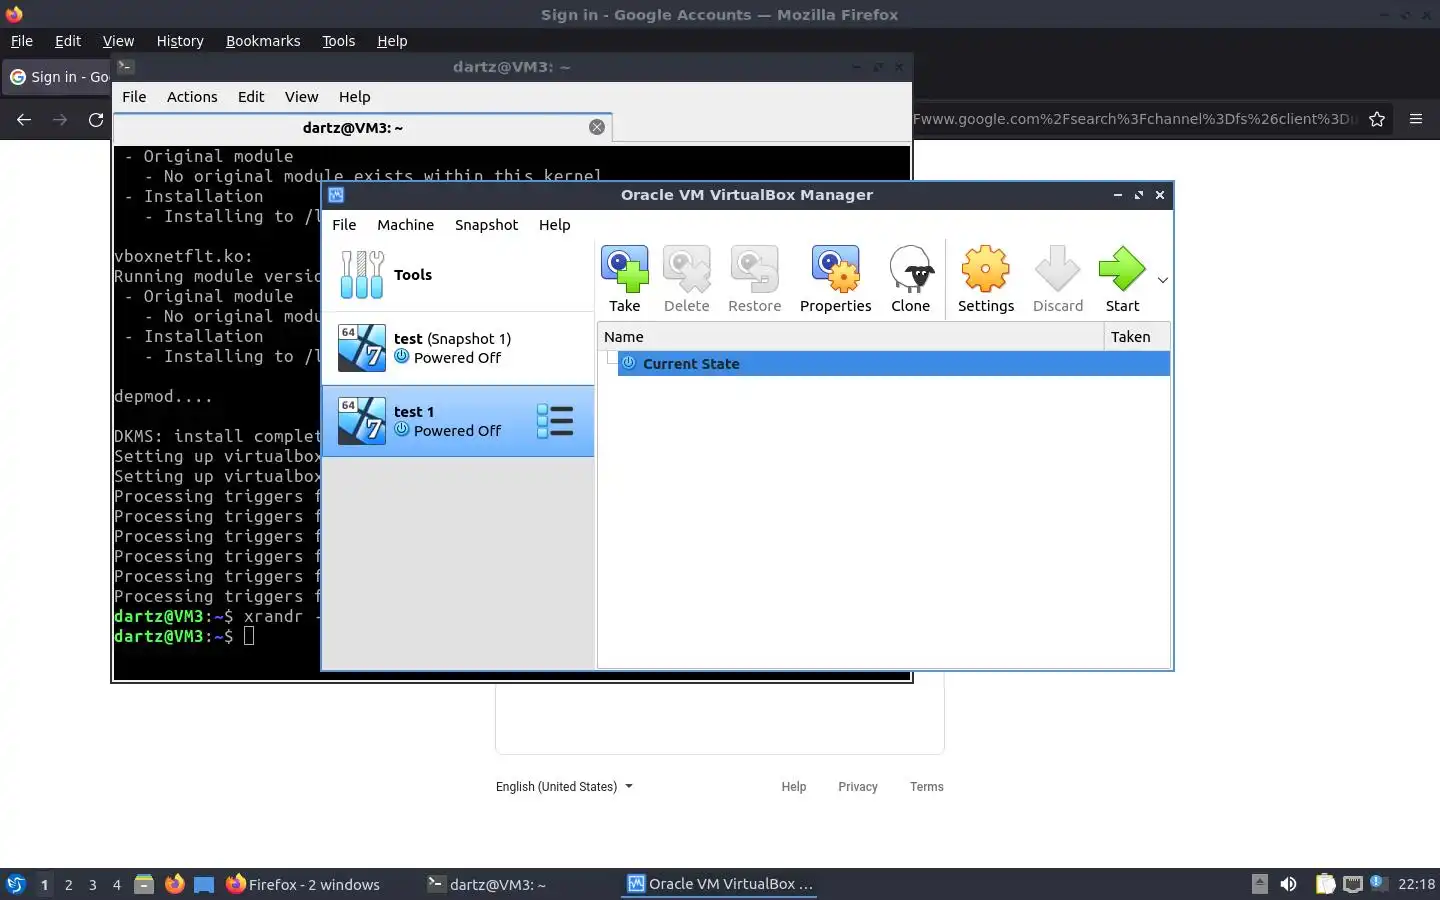Switch to workspace 3

click(x=92, y=884)
